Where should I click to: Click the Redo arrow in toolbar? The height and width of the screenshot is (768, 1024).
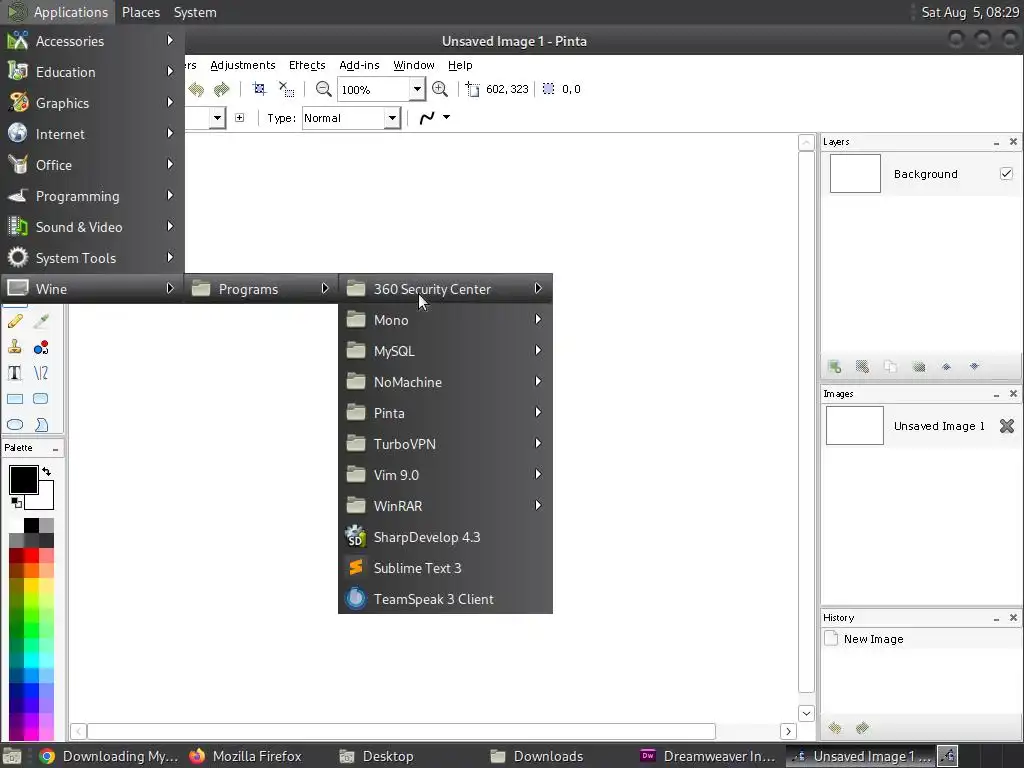tap(222, 89)
